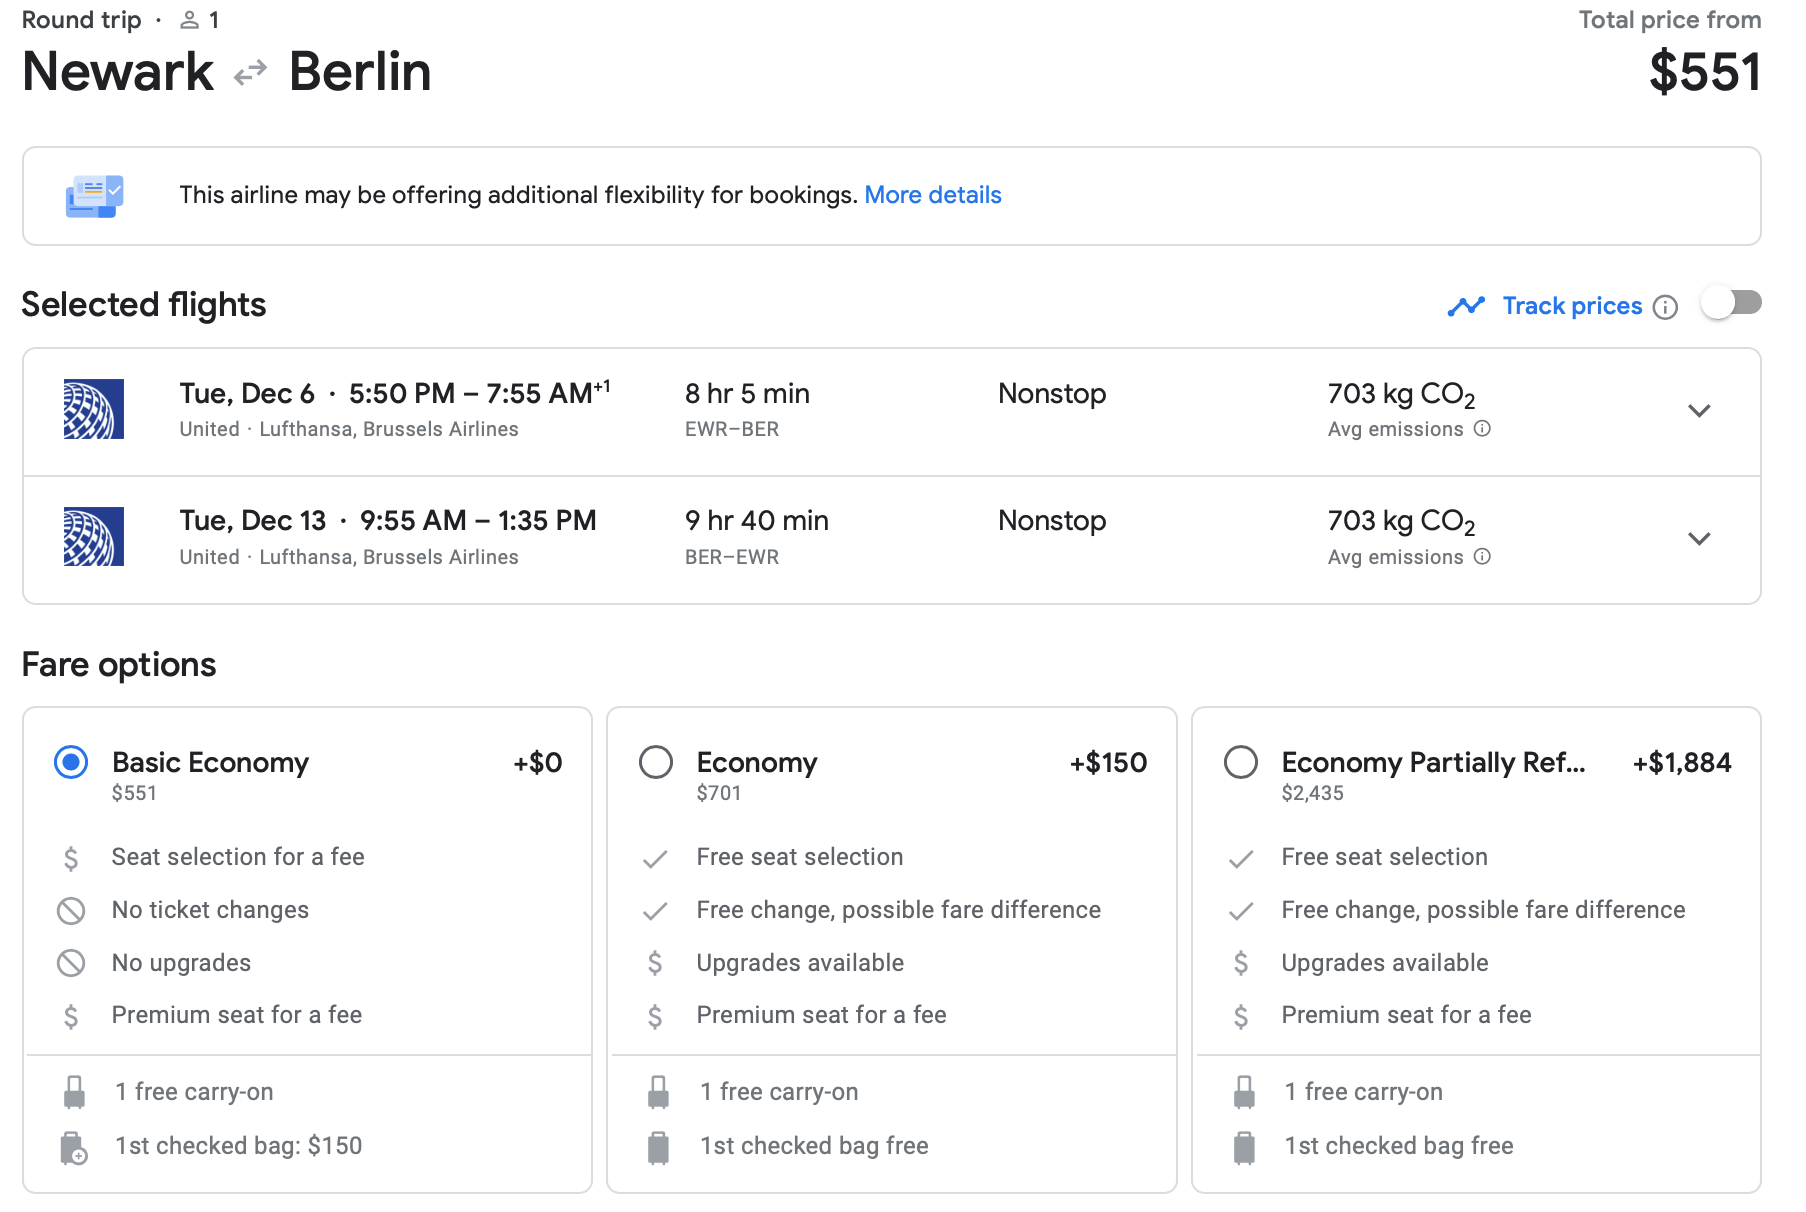This screenshot has width=1806, height=1212.
Task: Click the booking flexibility ticket icon
Action: click(x=94, y=196)
